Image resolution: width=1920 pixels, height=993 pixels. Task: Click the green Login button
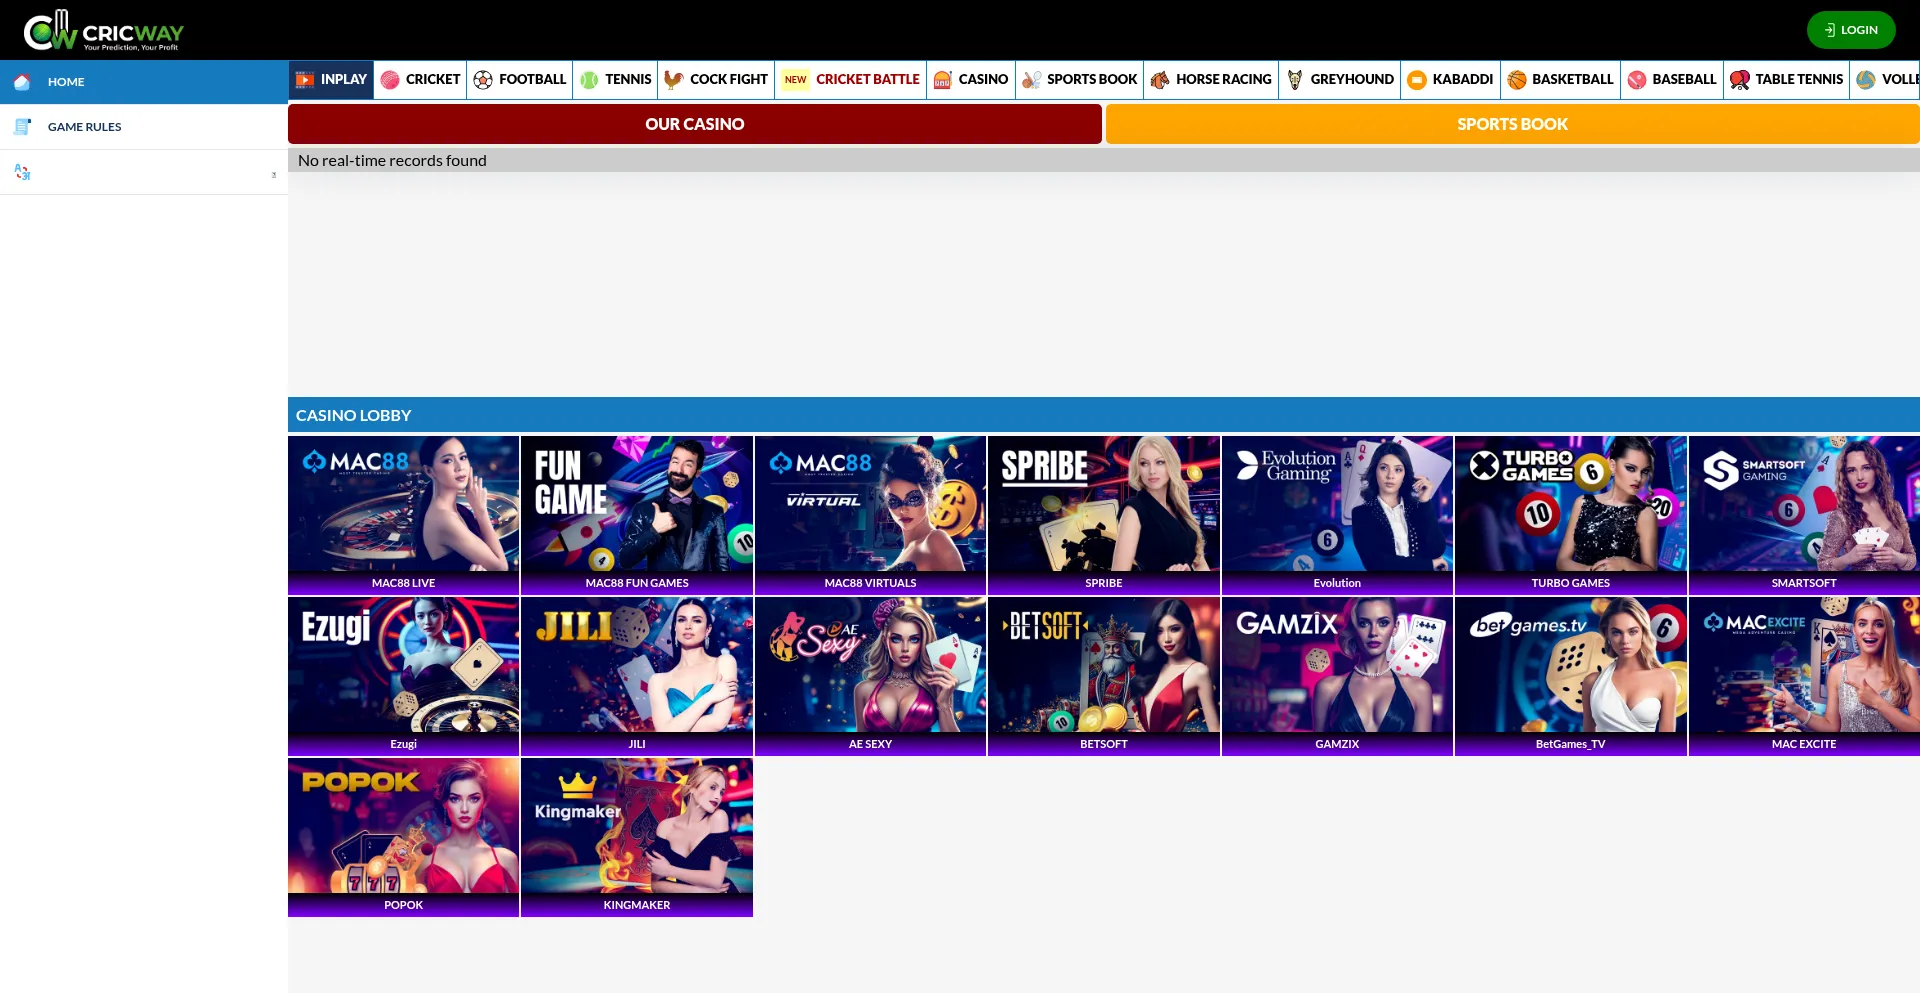(1851, 30)
